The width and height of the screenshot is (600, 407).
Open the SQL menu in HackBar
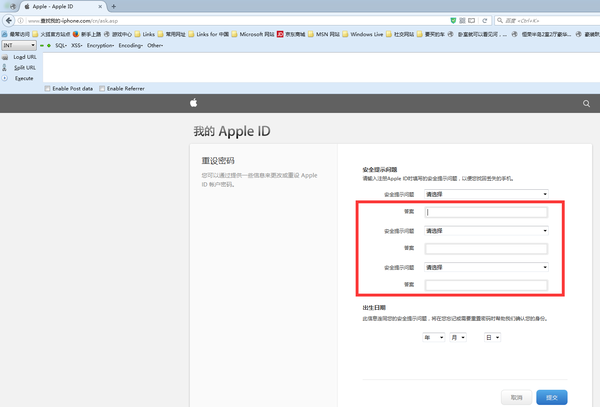(61, 46)
